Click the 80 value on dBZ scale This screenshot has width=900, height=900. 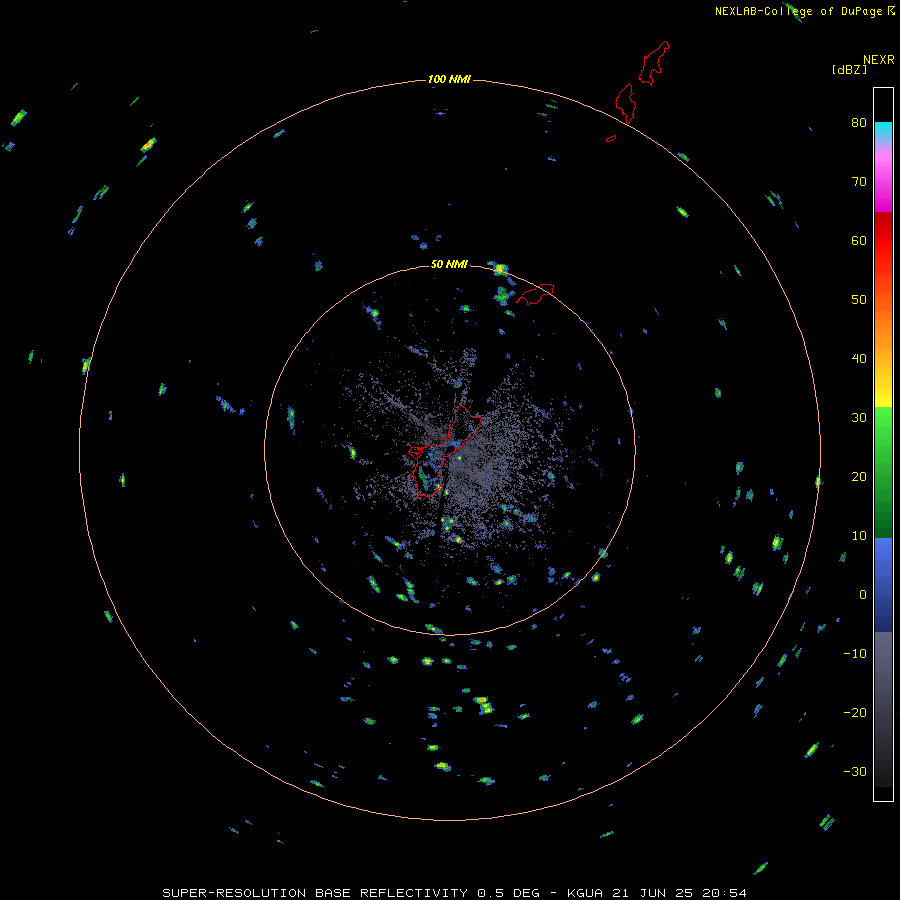[x=859, y=122]
